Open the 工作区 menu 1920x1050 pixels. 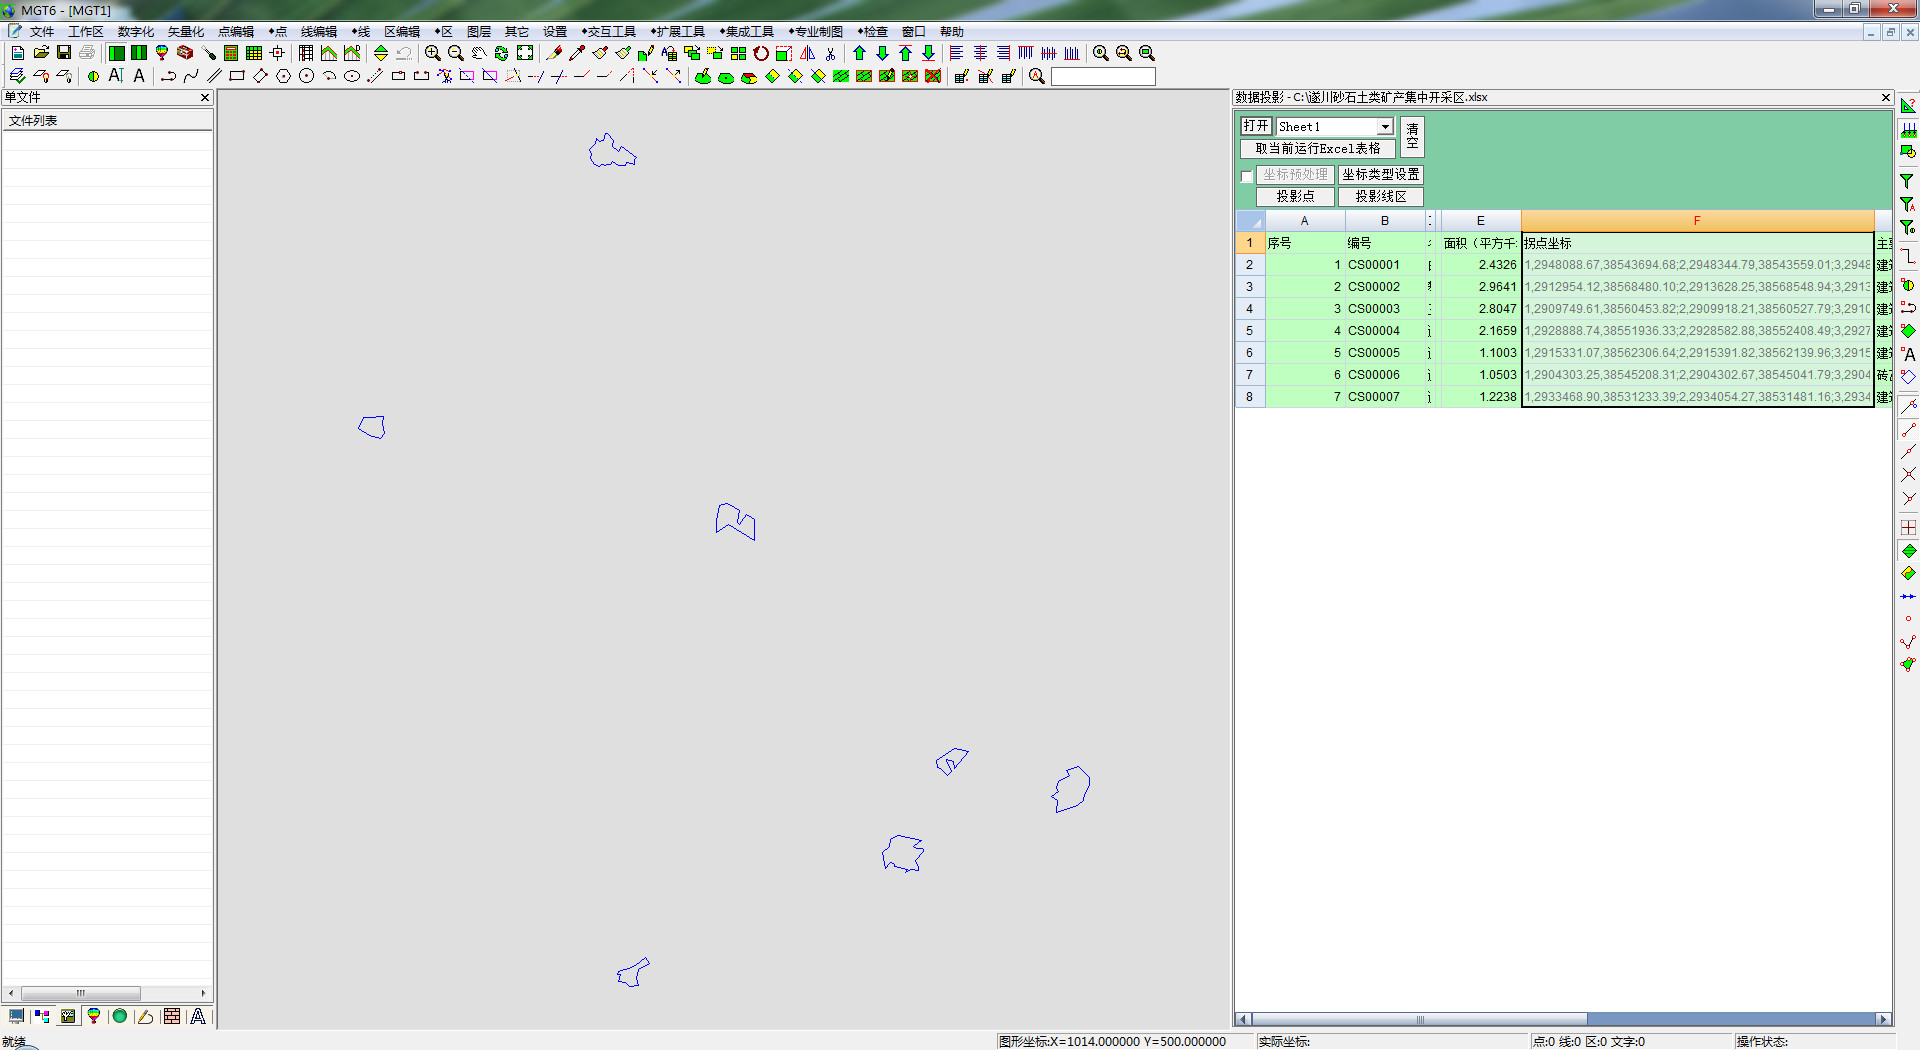point(86,32)
